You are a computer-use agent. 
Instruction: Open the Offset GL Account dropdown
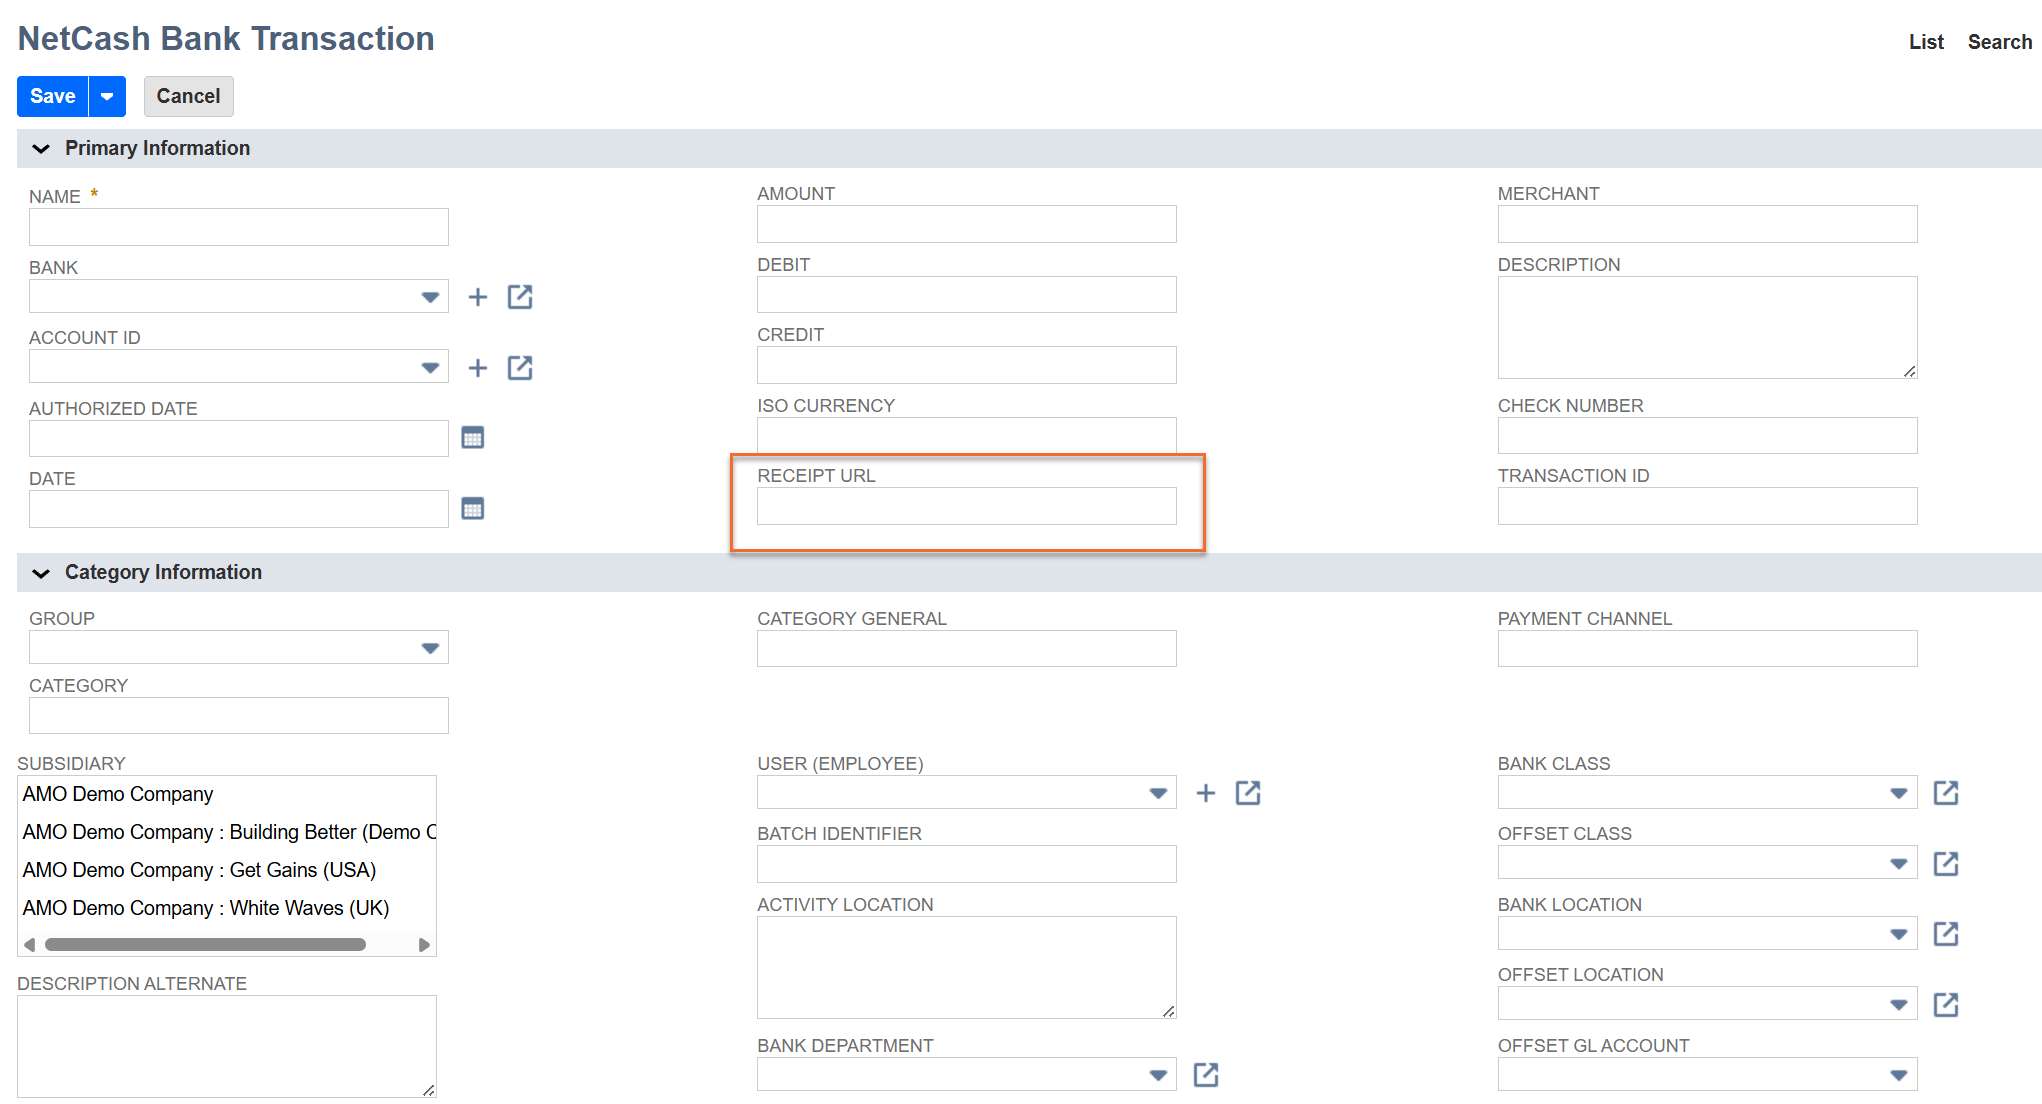[1898, 1075]
